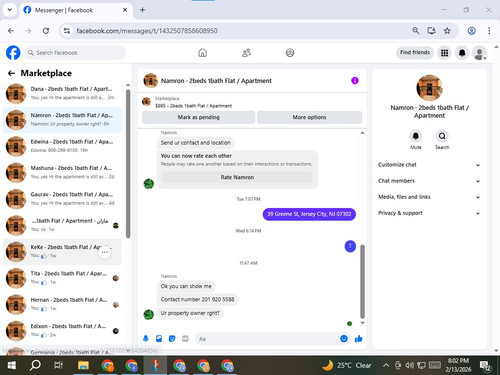500x375 pixels.
Task: Click the browser address bar URL
Action: 147,31
